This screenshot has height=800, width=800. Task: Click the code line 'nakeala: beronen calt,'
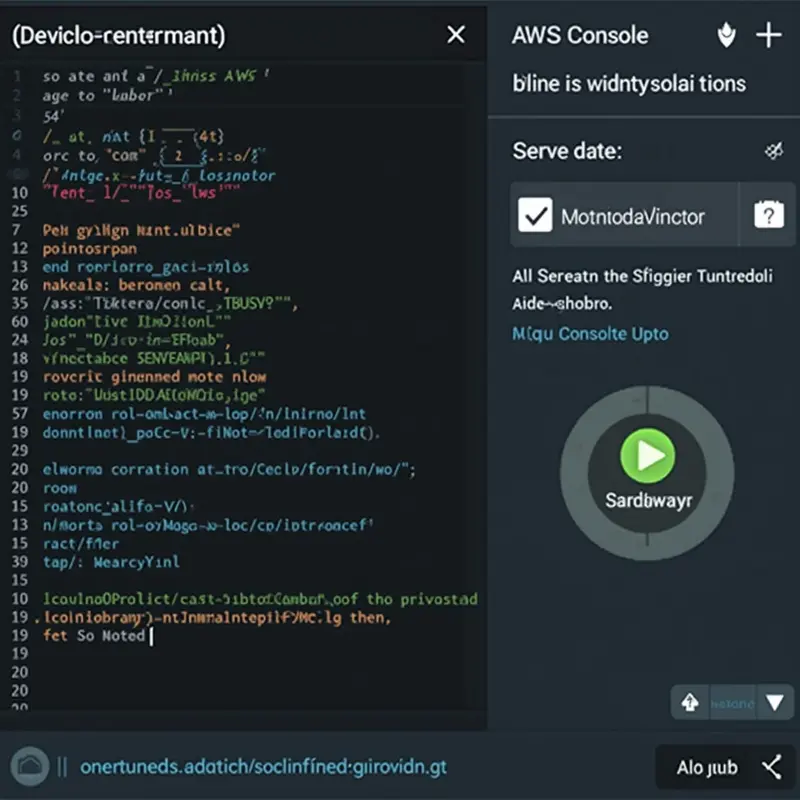click(x=136, y=285)
